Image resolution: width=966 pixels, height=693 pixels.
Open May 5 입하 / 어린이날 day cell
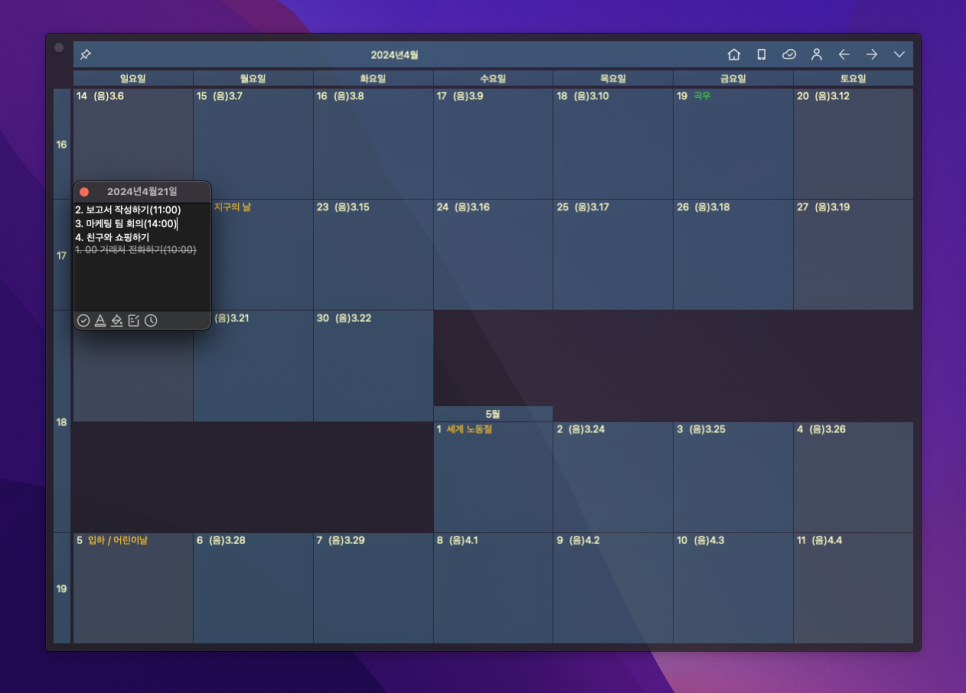tap(133, 588)
